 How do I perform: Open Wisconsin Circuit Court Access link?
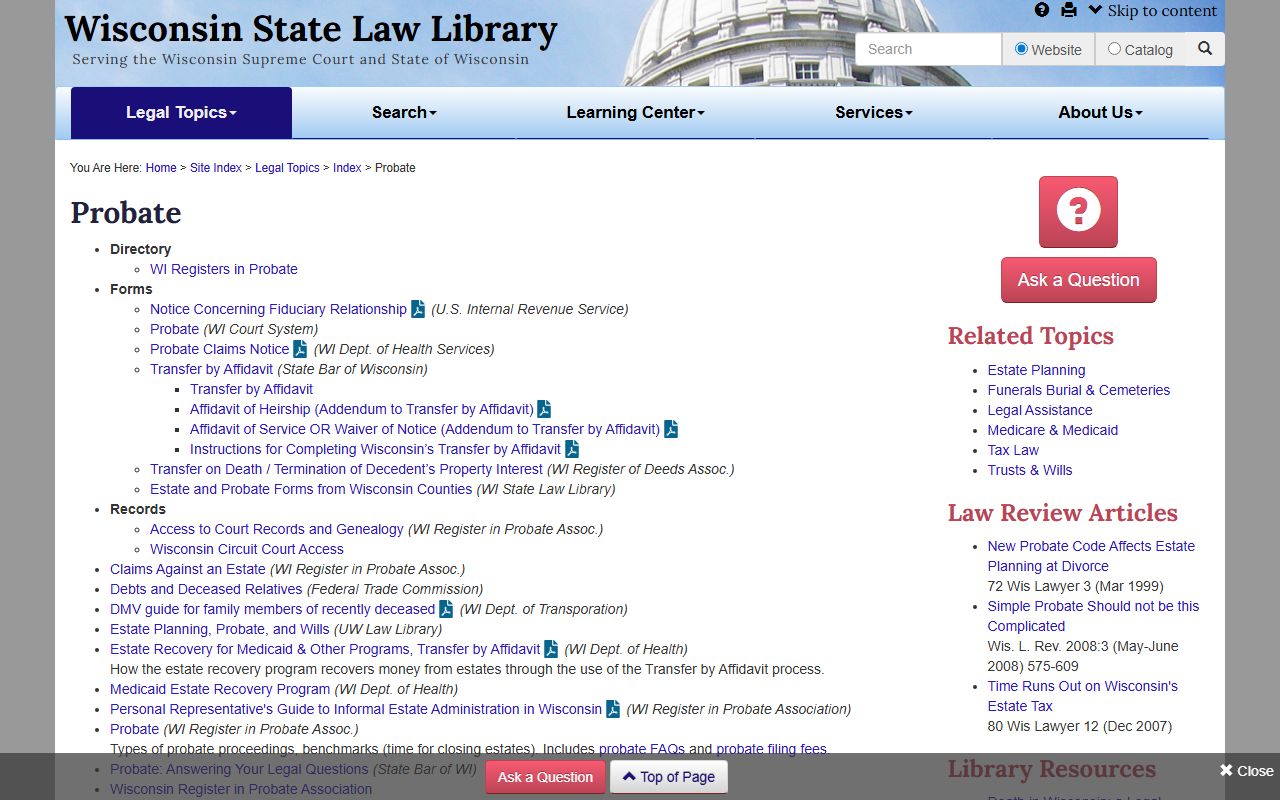247,549
